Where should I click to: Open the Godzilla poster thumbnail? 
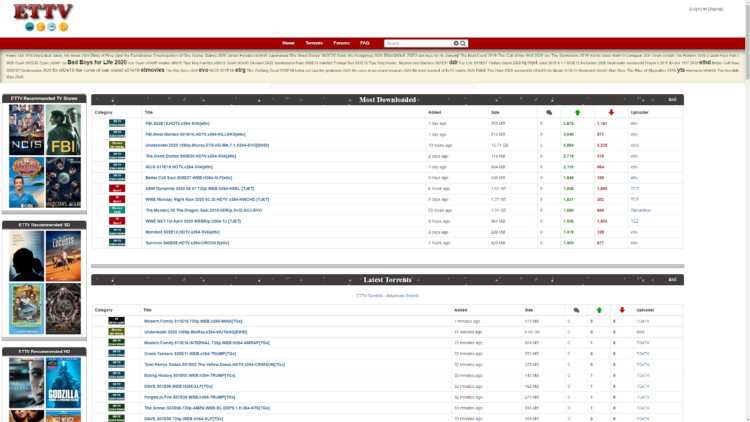coord(64,383)
